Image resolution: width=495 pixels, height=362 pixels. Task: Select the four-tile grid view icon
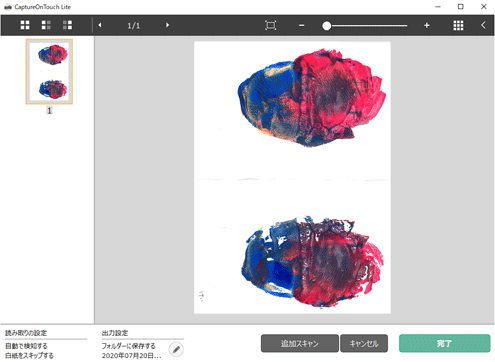coord(25,25)
